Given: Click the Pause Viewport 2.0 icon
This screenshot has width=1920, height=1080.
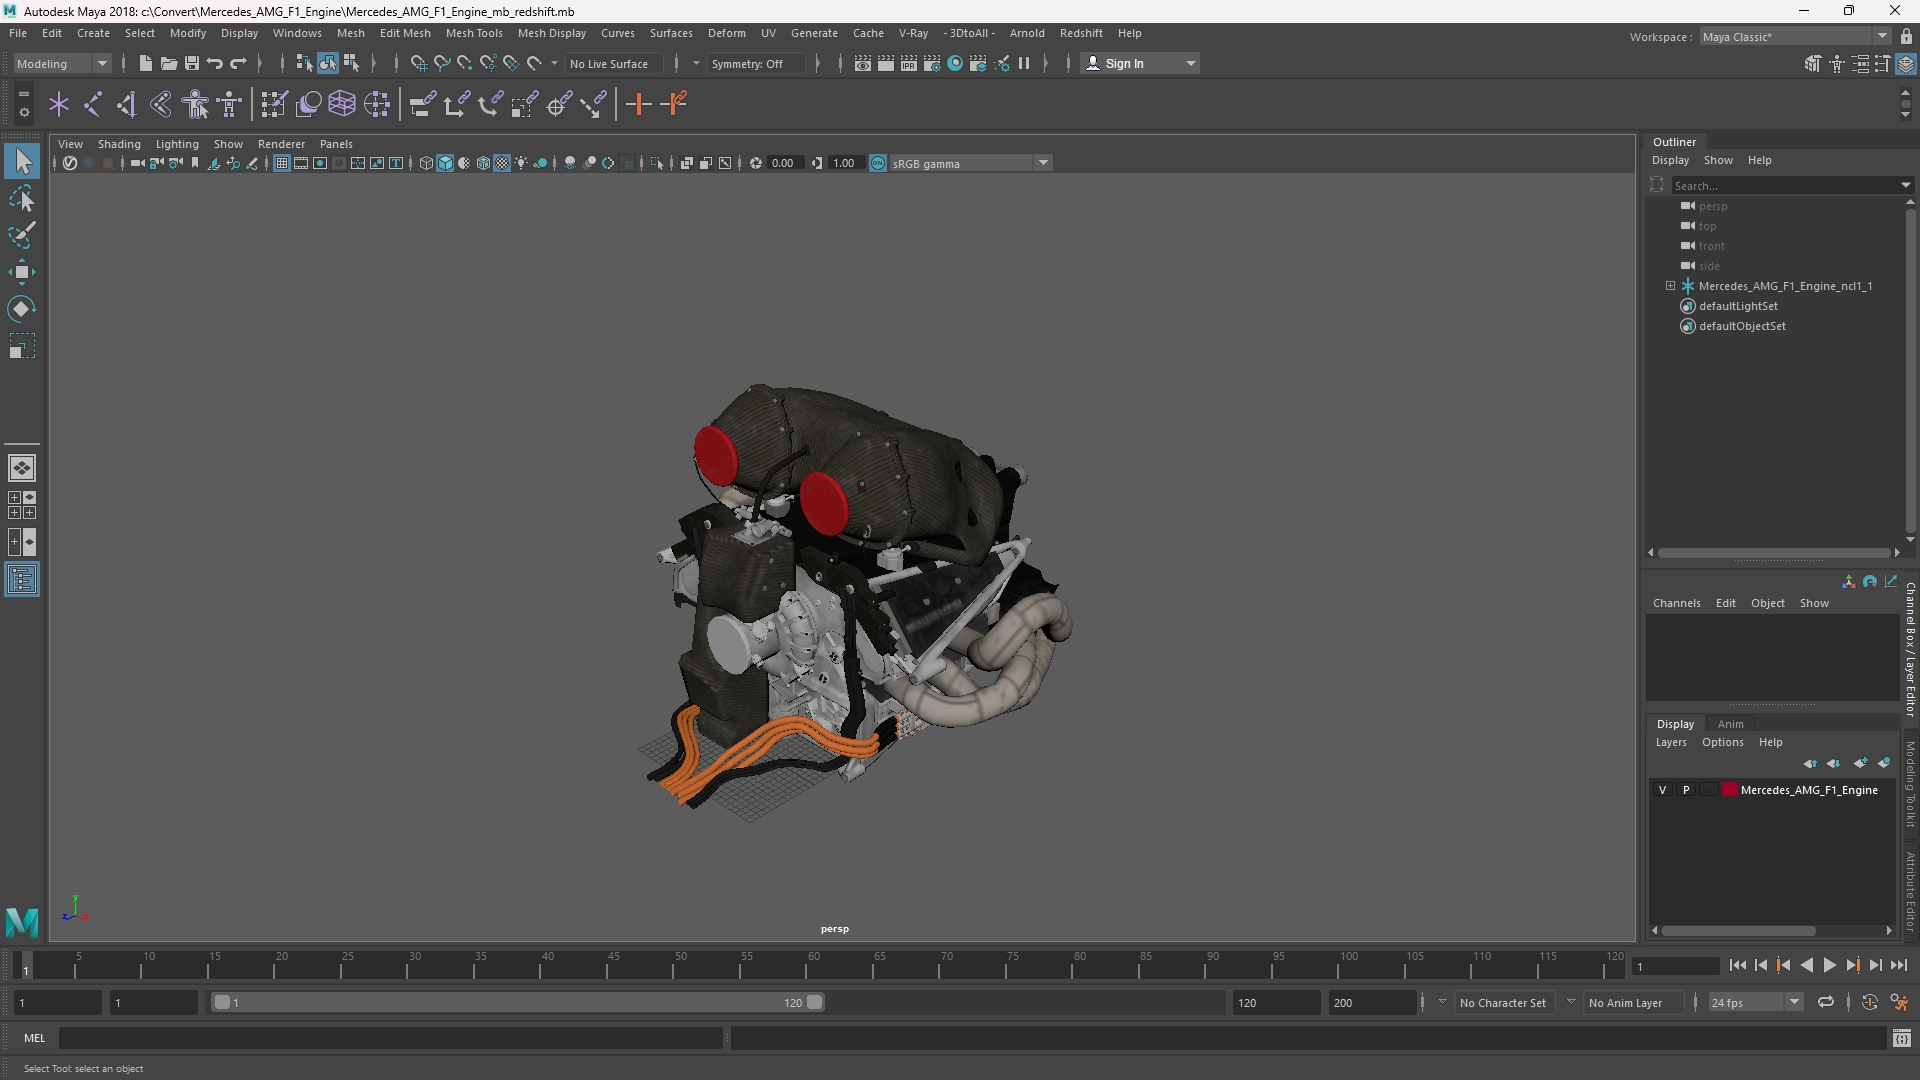Looking at the screenshot, I should coord(1024,63).
